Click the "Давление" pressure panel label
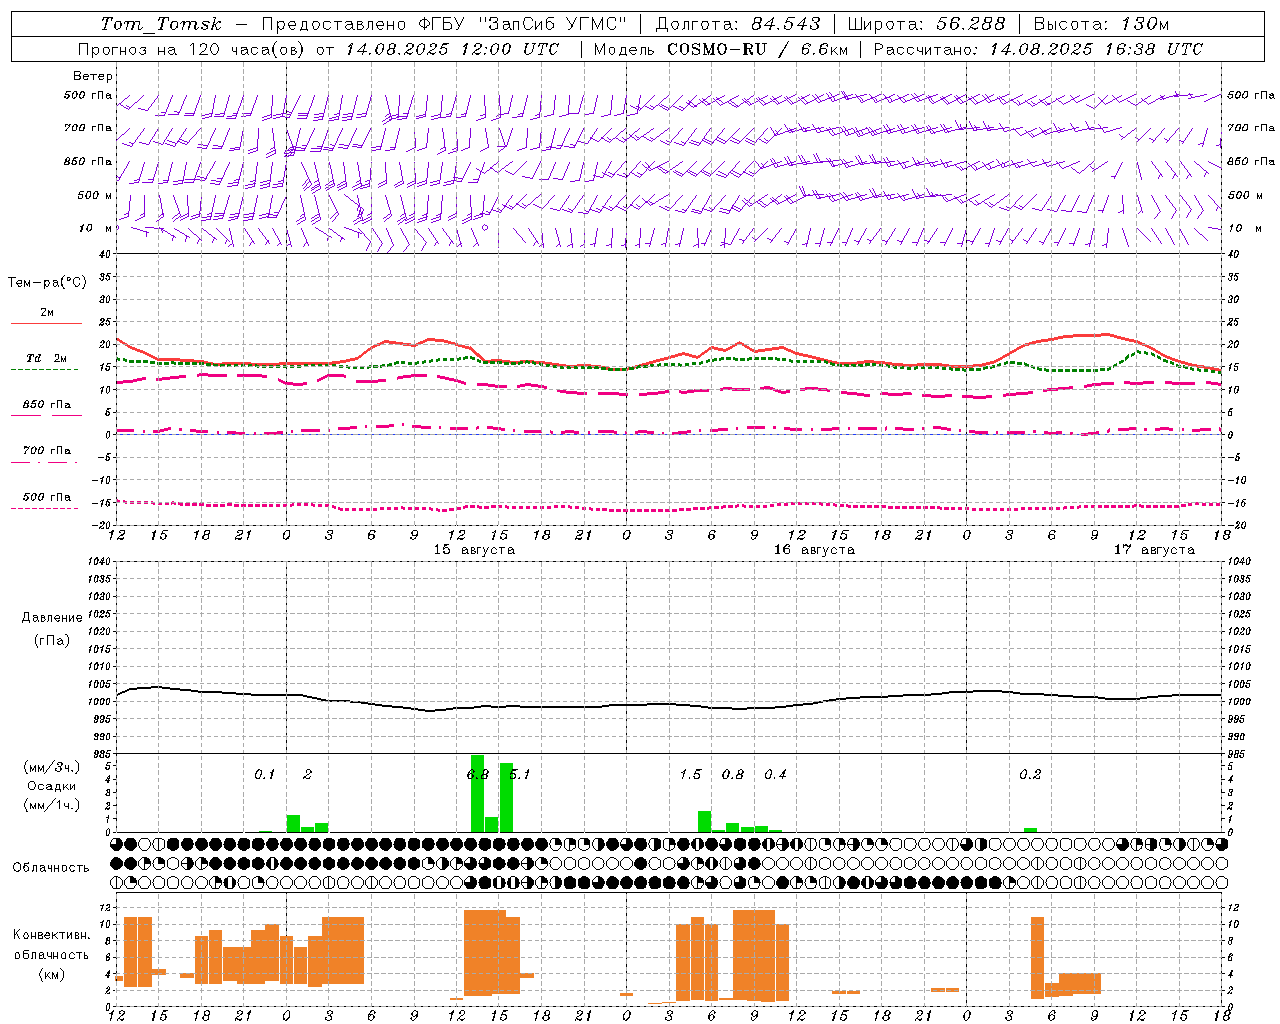 pyautogui.click(x=52, y=618)
